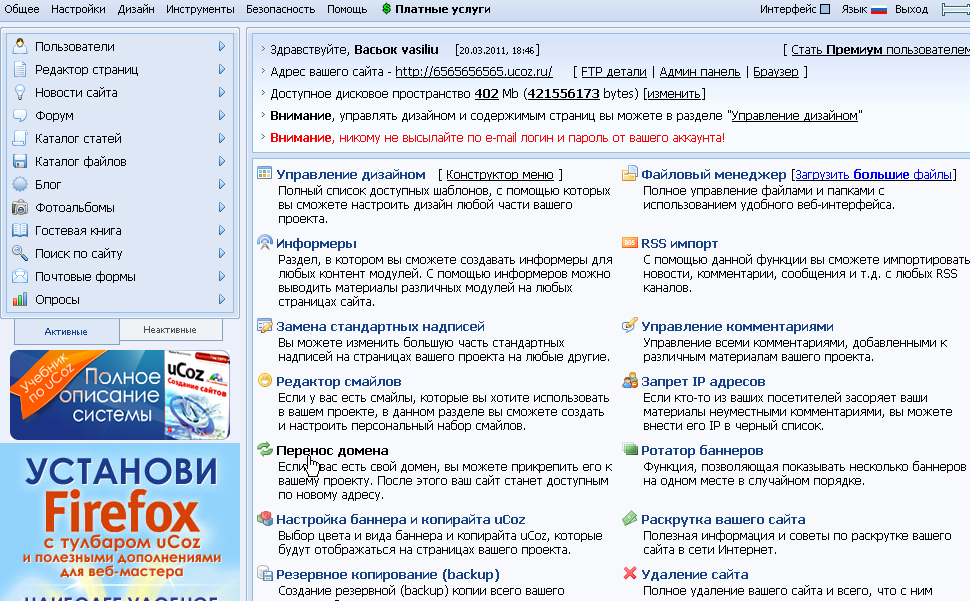
Task: Click the Опросы bar chart icon in sidebar
Action: [20, 300]
